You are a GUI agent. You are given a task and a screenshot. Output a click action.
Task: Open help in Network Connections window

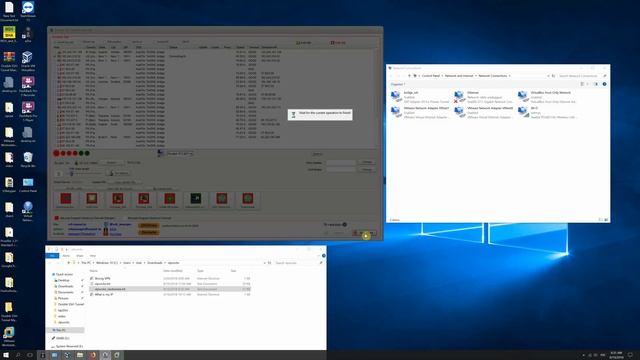[604, 84]
